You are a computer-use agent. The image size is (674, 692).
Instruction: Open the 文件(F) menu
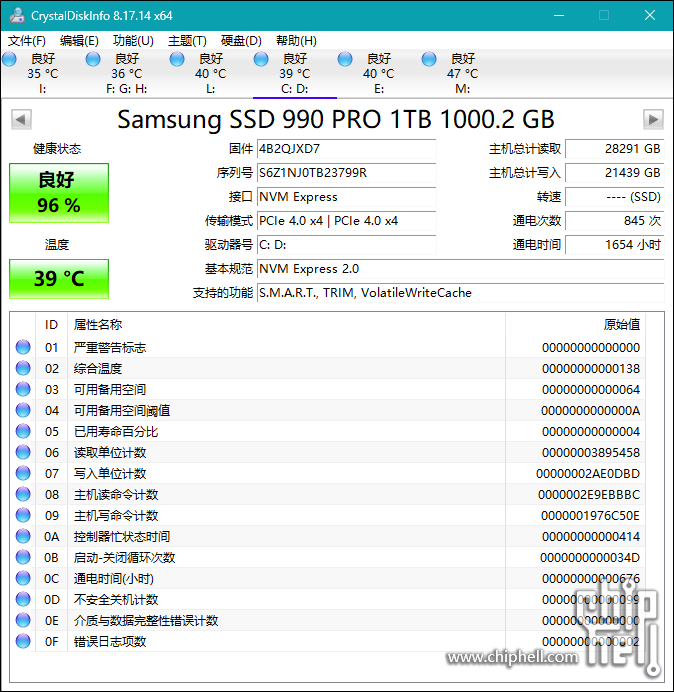point(26,41)
